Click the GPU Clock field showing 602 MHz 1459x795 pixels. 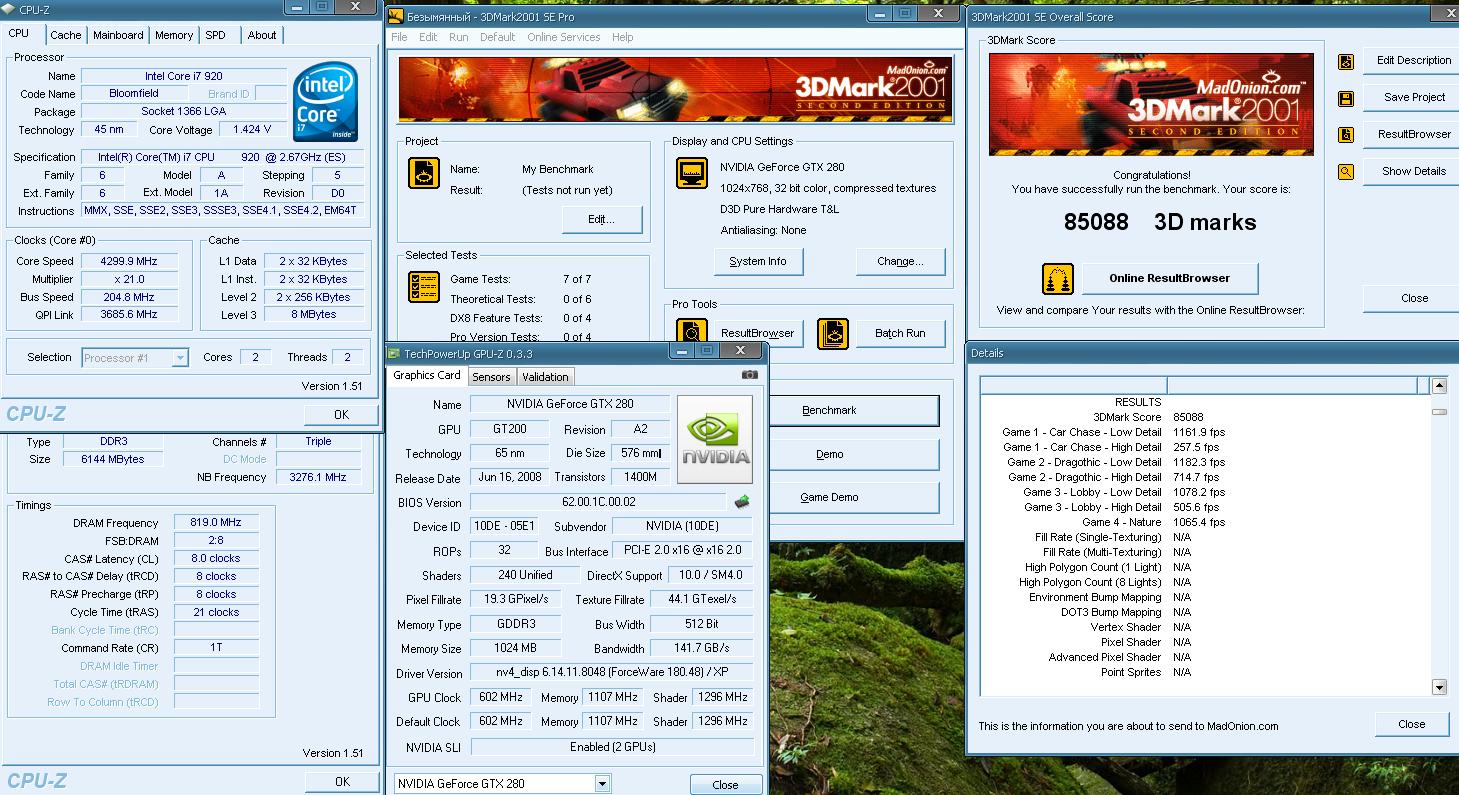click(500, 697)
